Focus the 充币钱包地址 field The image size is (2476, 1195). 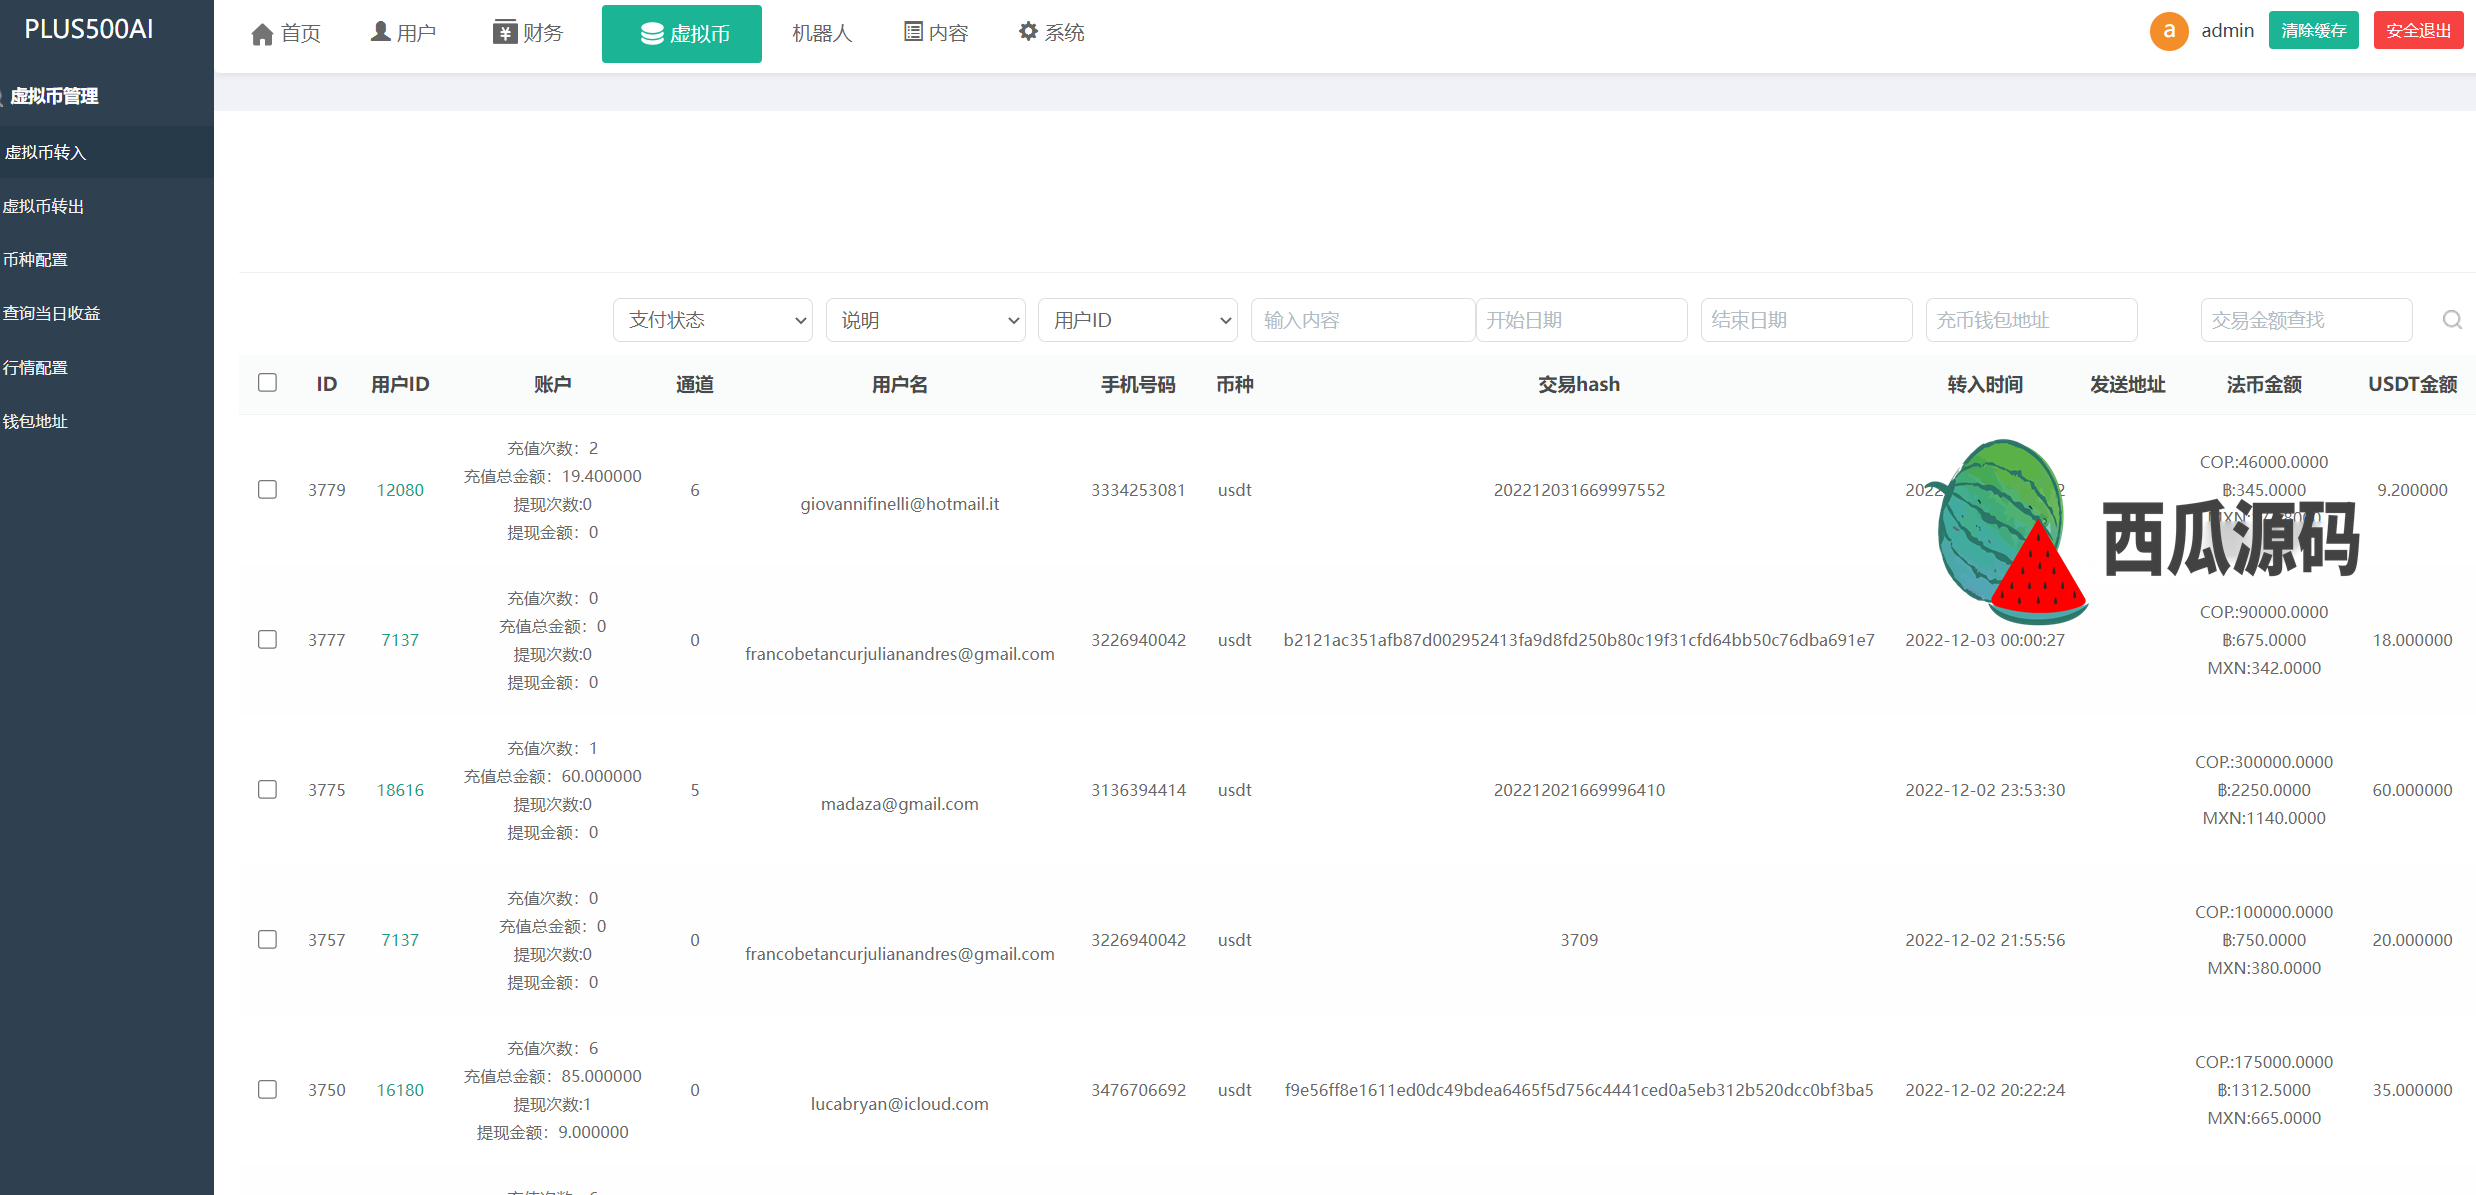[2032, 320]
